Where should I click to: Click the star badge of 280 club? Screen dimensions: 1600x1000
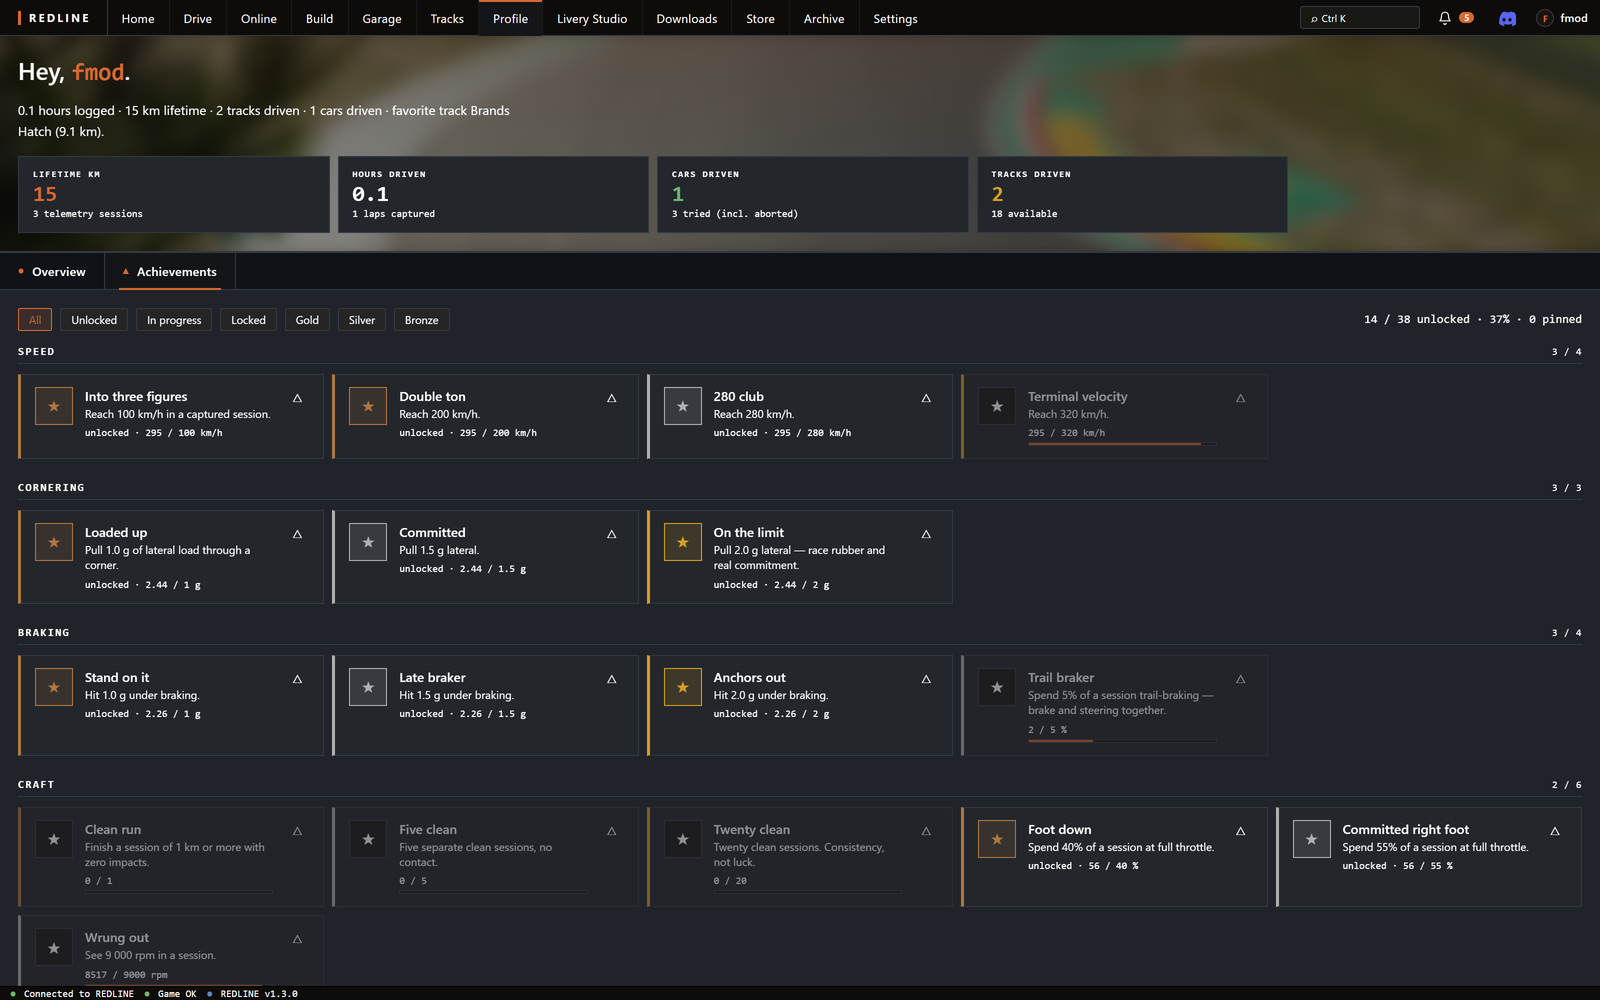[683, 406]
